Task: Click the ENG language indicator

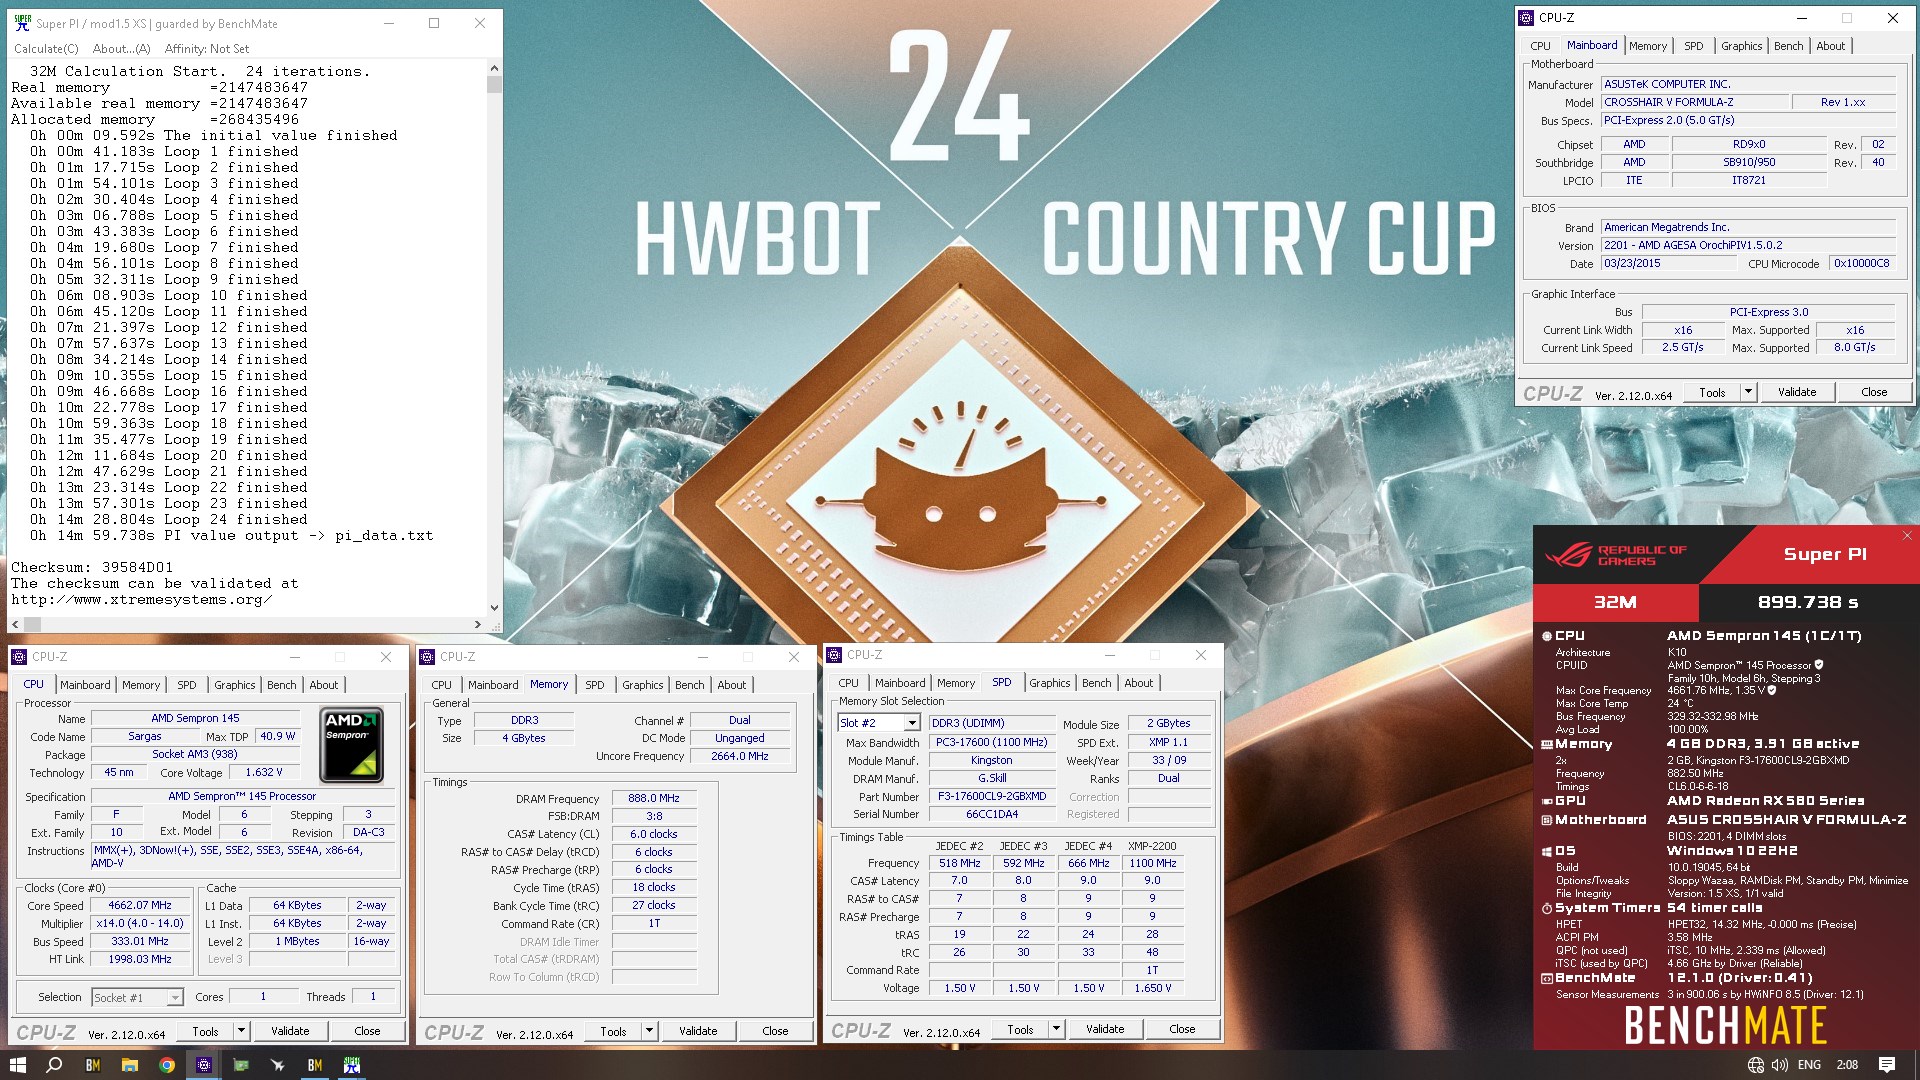Action: pyautogui.click(x=1809, y=1065)
